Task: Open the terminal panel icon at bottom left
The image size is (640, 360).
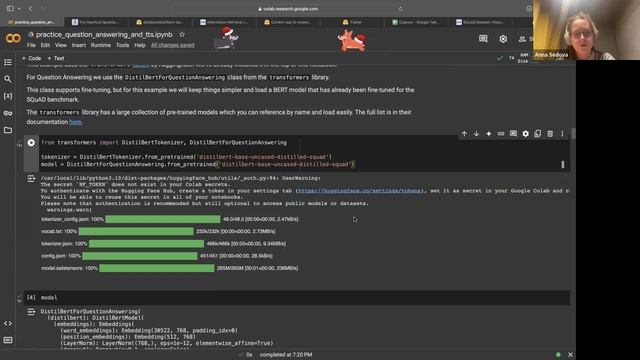Action: 8,340
